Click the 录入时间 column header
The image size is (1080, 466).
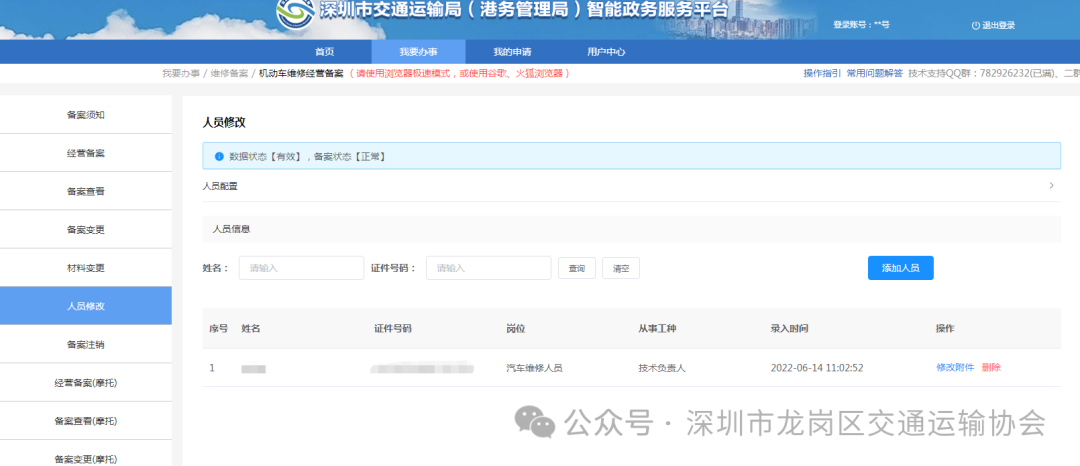click(789, 329)
